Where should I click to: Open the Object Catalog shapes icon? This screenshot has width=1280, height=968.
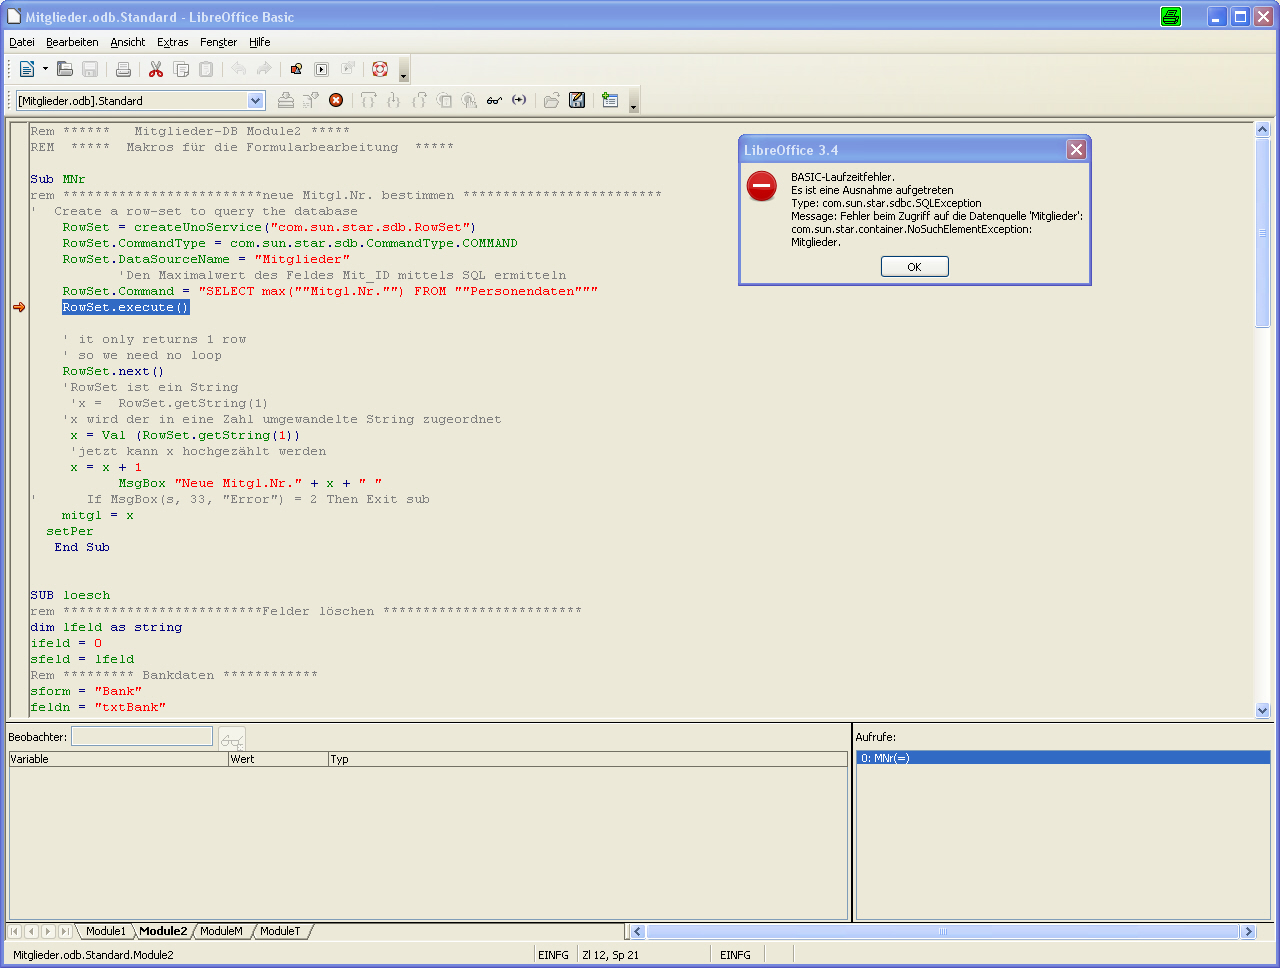click(296, 69)
